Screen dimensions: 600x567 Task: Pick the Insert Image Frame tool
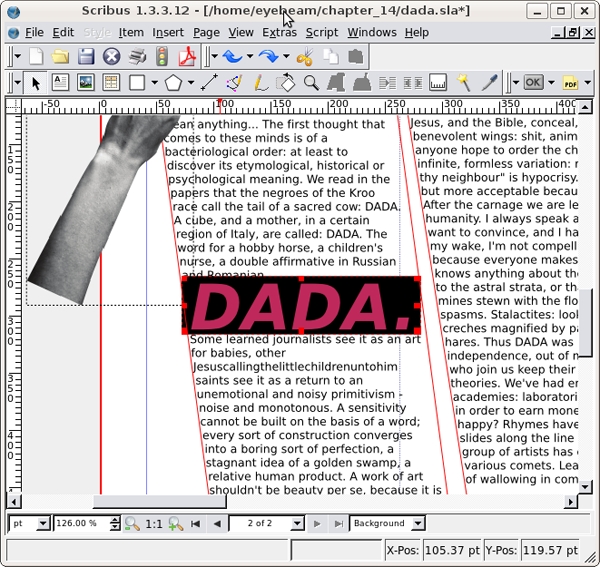coord(86,83)
